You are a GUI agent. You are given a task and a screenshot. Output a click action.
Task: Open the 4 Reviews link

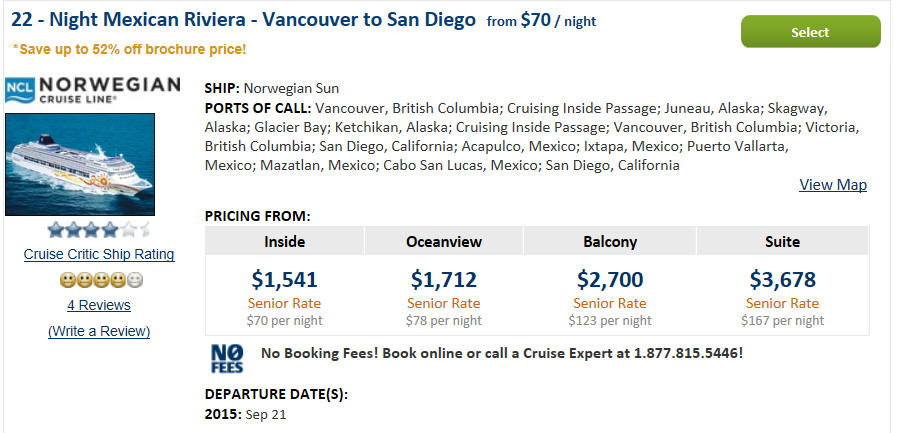click(x=99, y=305)
